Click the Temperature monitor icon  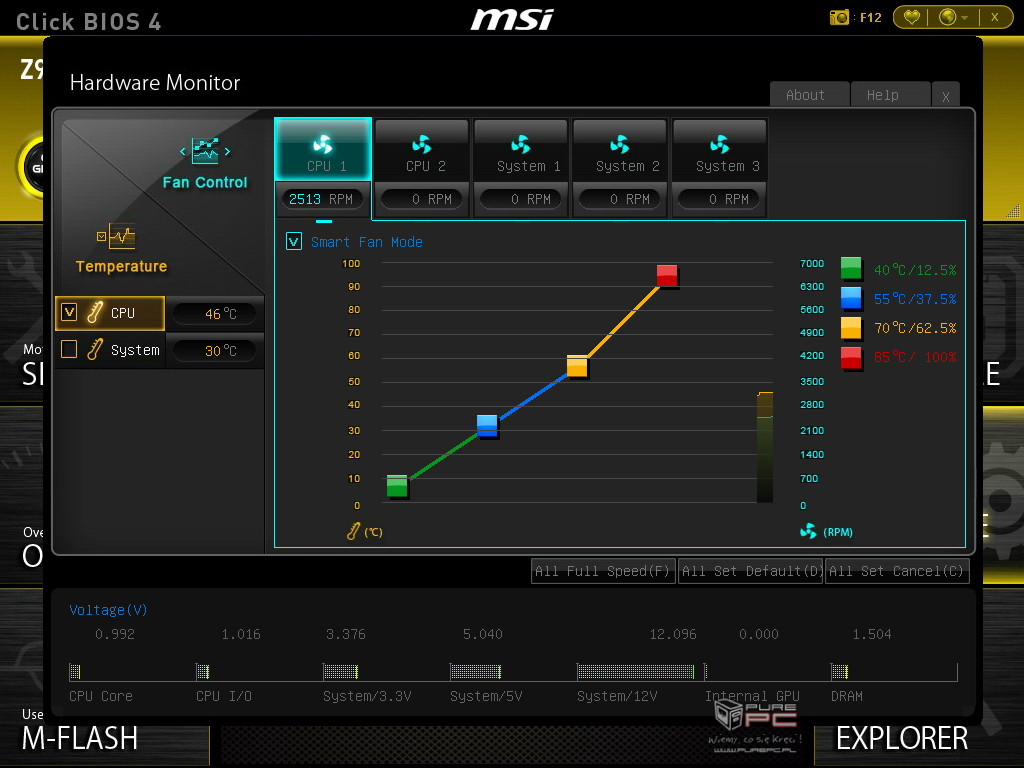coord(122,236)
